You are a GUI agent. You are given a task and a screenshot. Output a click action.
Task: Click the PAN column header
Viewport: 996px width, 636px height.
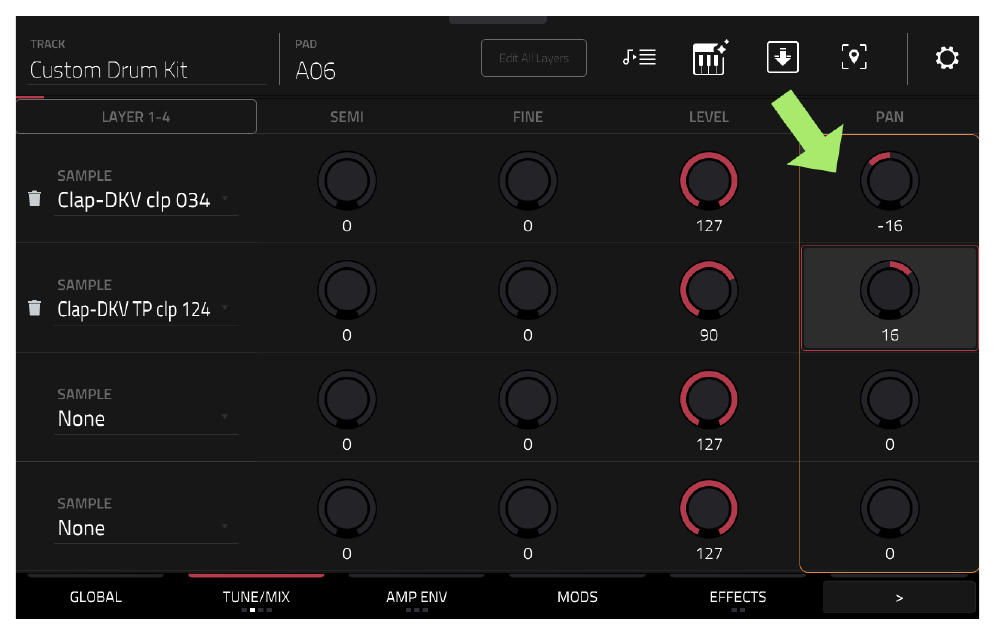(x=889, y=117)
